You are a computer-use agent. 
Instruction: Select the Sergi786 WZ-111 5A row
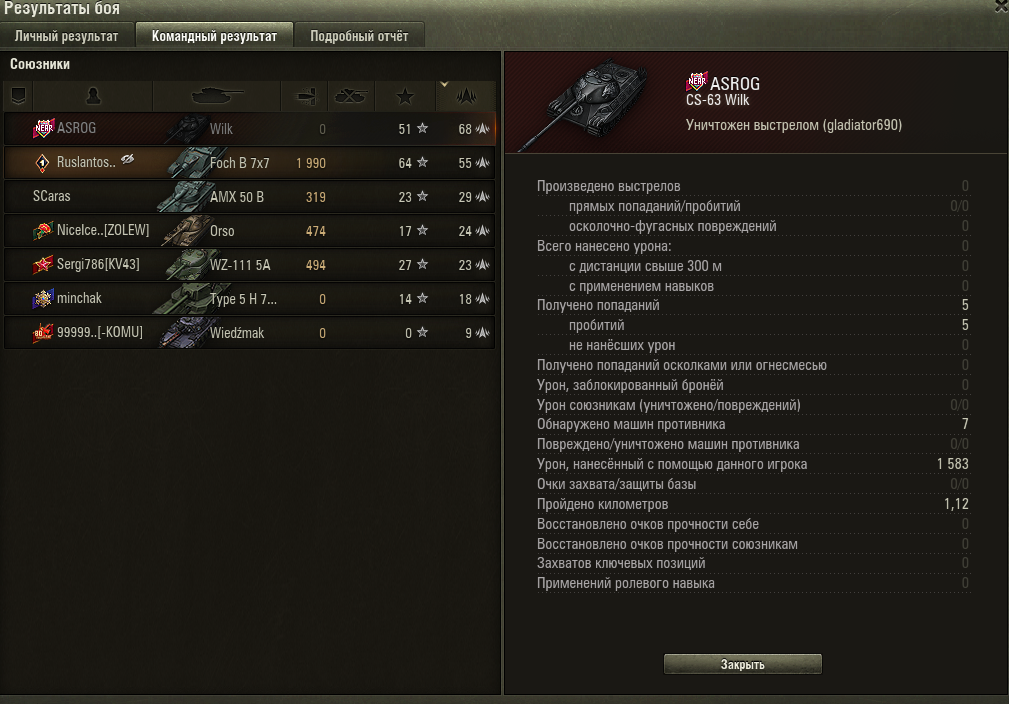pyautogui.click(x=250, y=265)
